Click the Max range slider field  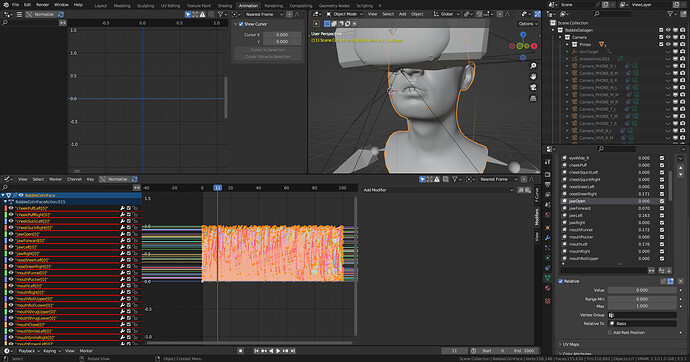(x=642, y=306)
